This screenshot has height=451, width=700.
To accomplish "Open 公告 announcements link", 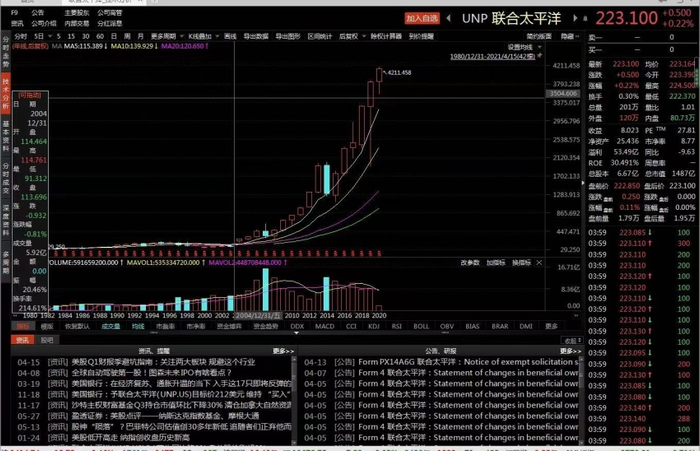I will [38, 13].
